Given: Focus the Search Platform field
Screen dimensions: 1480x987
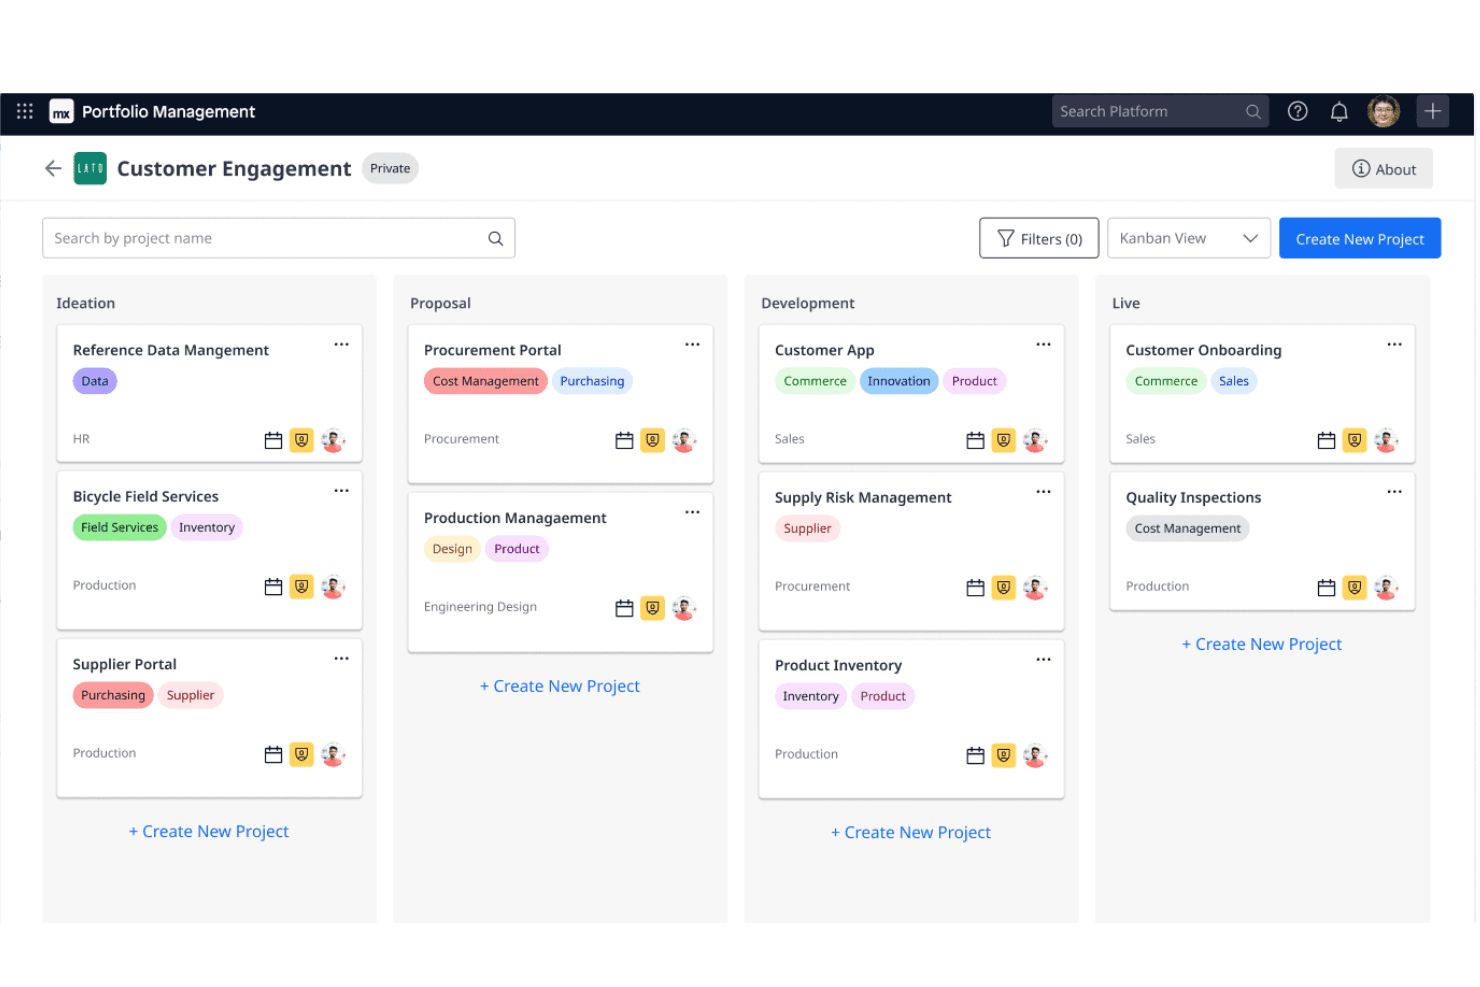Looking at the screenshot, I should [x=1160, y=111].
